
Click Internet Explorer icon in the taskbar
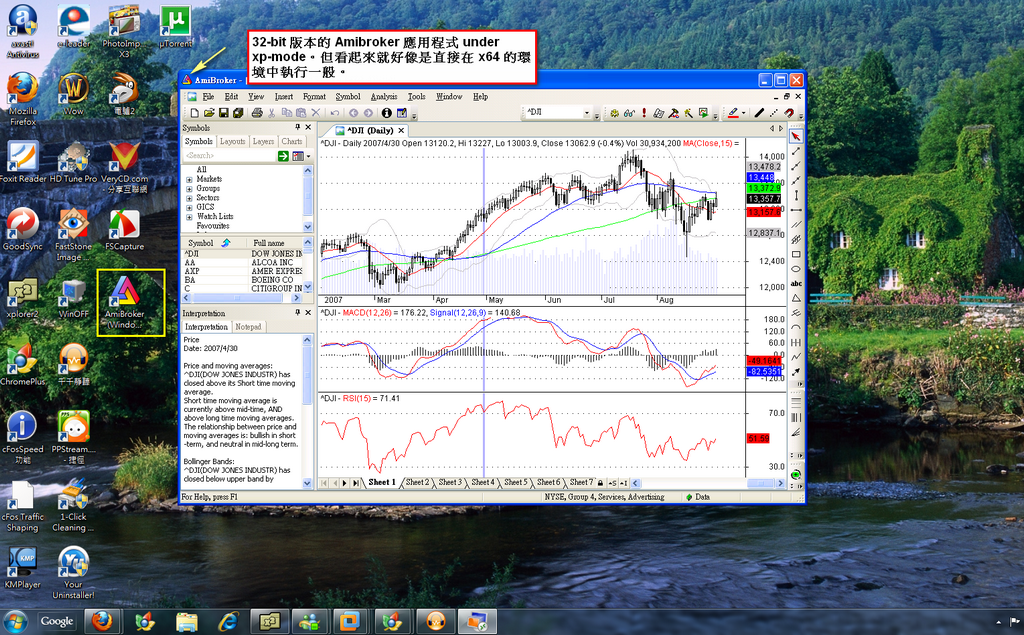pos(228,621)
